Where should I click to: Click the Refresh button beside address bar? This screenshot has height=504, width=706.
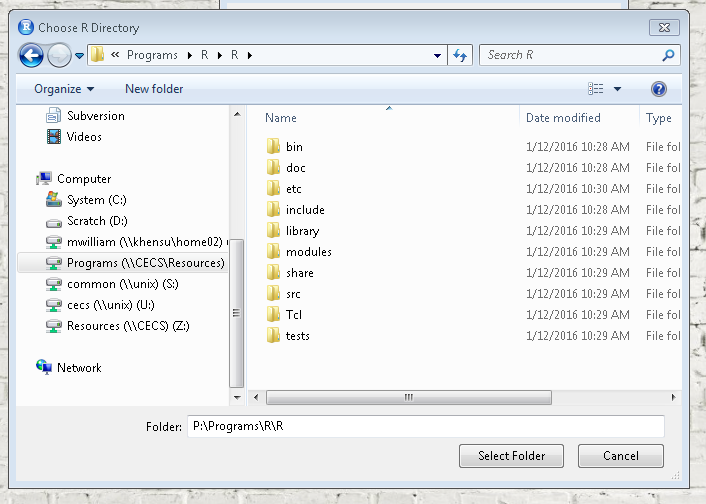[460, 55]
